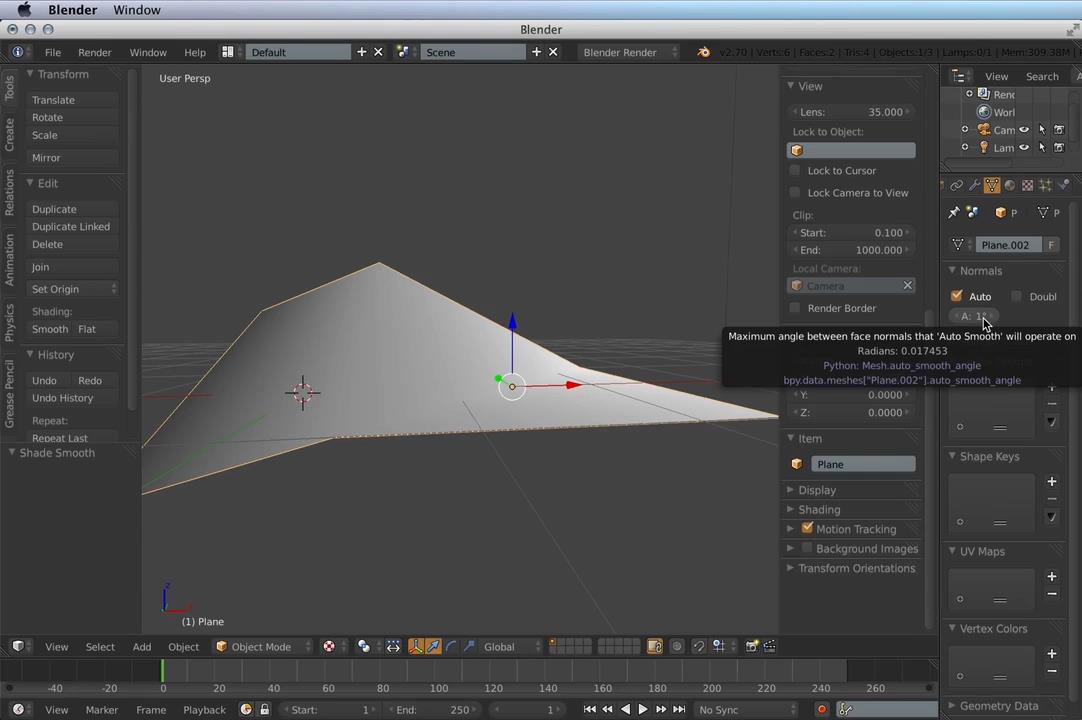
Task: Click the Translate button
Action: (72, 99)
